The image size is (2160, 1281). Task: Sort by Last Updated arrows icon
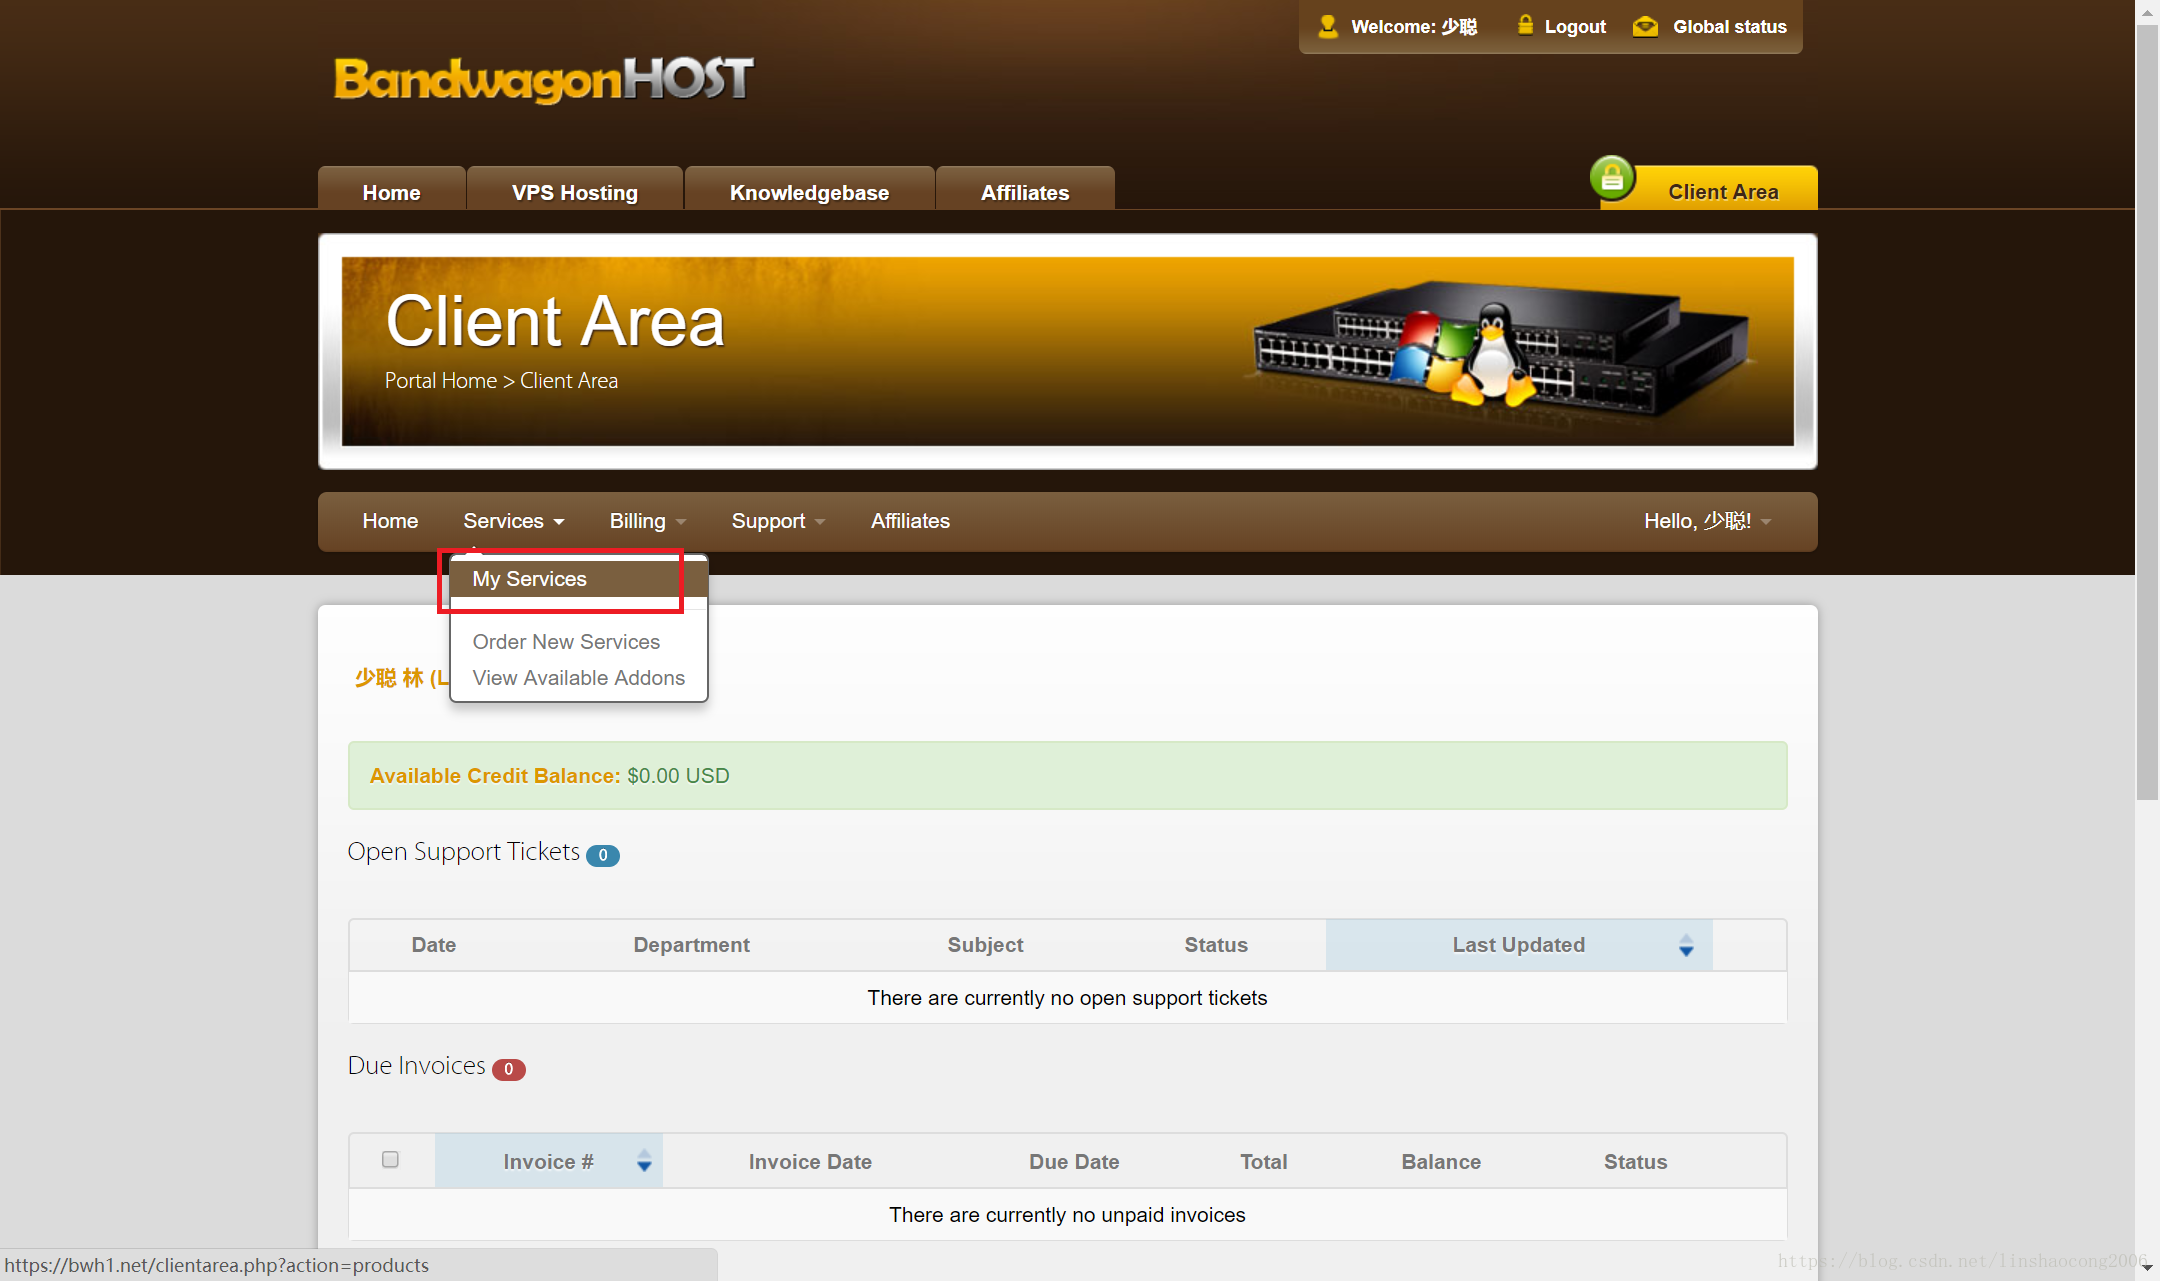[1686, 945]
